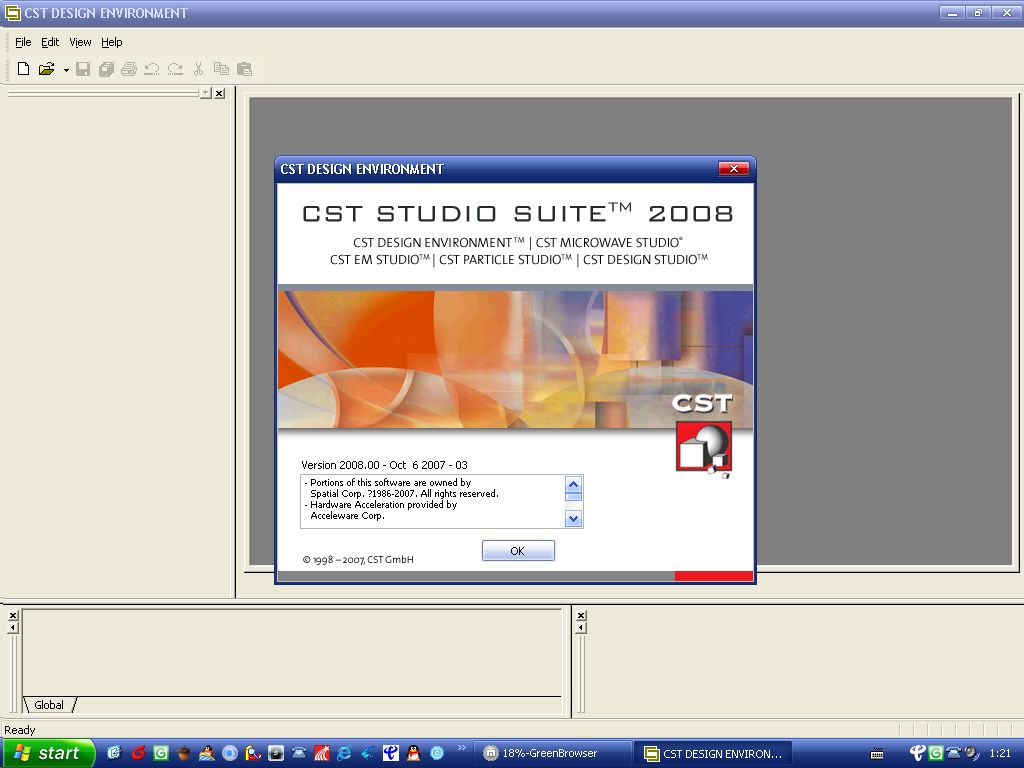Launch the blue document quick launch icon
This screenshot has width=1024, height=768.
tap(114, 753)
